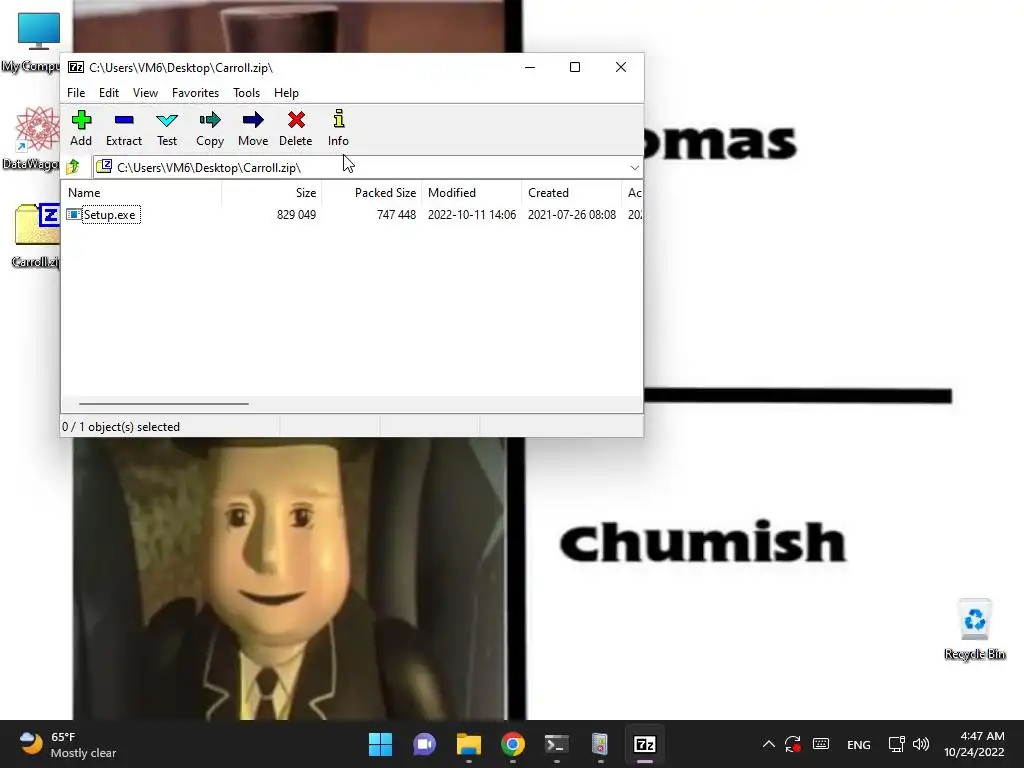Sort by the Size column header
This screenshot has height=768, width=1024.
271,193
